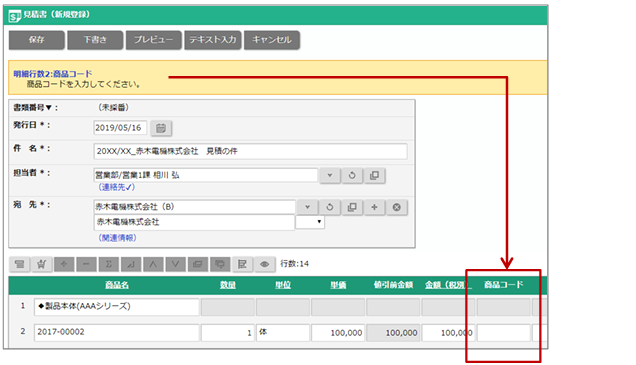Screen dimensions: 636x365
Task: Expand the 宛先 dropdown arrow
Action: click(307, 207)
